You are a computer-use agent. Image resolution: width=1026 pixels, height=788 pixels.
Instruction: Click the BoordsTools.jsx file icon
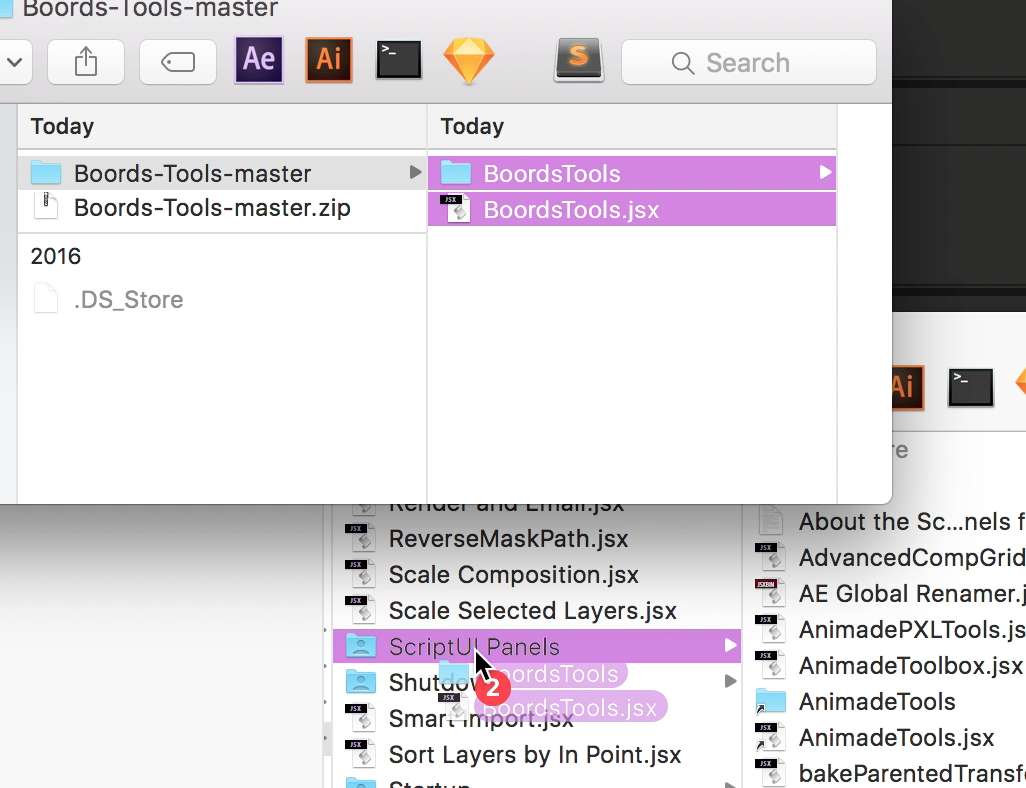coord(456,209)
